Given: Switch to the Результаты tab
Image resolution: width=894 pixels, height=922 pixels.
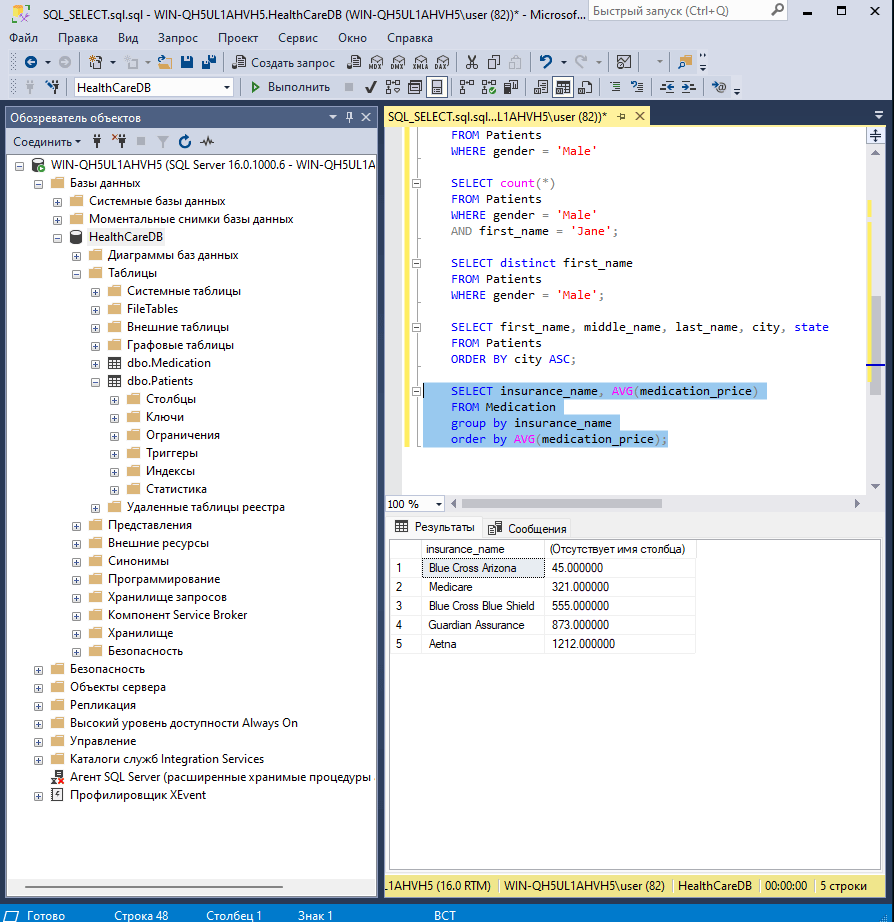Looking at the screenshot, I should [x=435, y=527].
